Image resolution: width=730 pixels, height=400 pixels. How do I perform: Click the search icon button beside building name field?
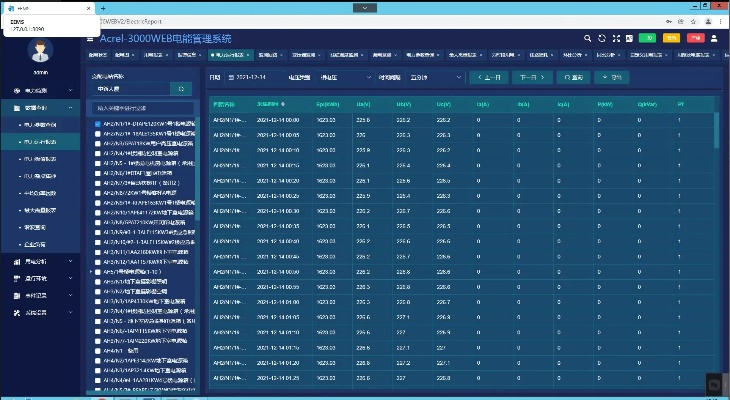181,89
